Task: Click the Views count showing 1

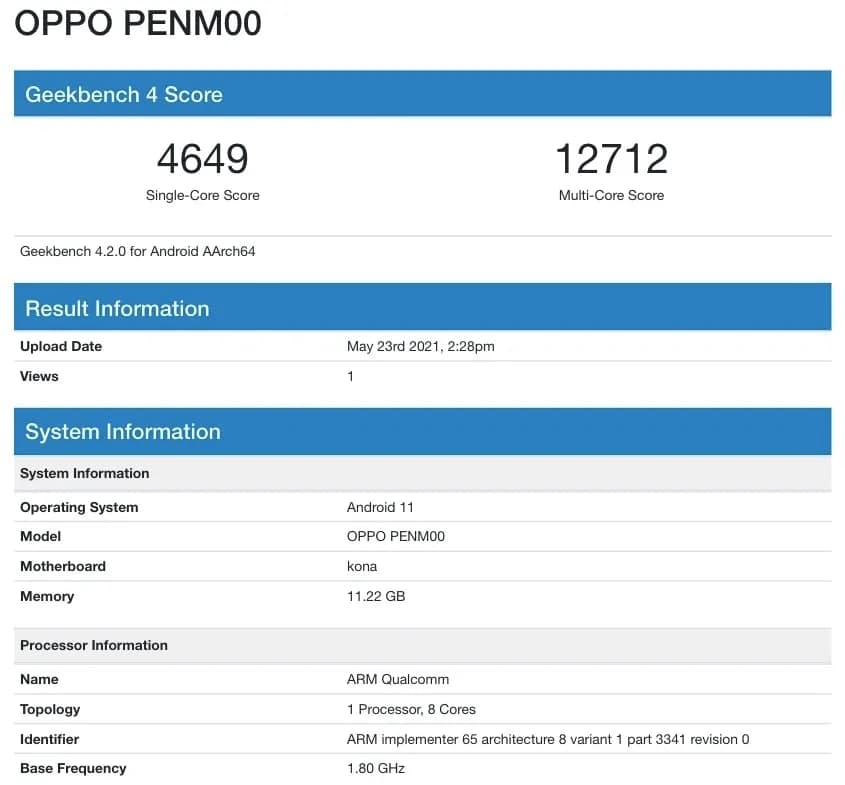Action: [x=350, y=376]
